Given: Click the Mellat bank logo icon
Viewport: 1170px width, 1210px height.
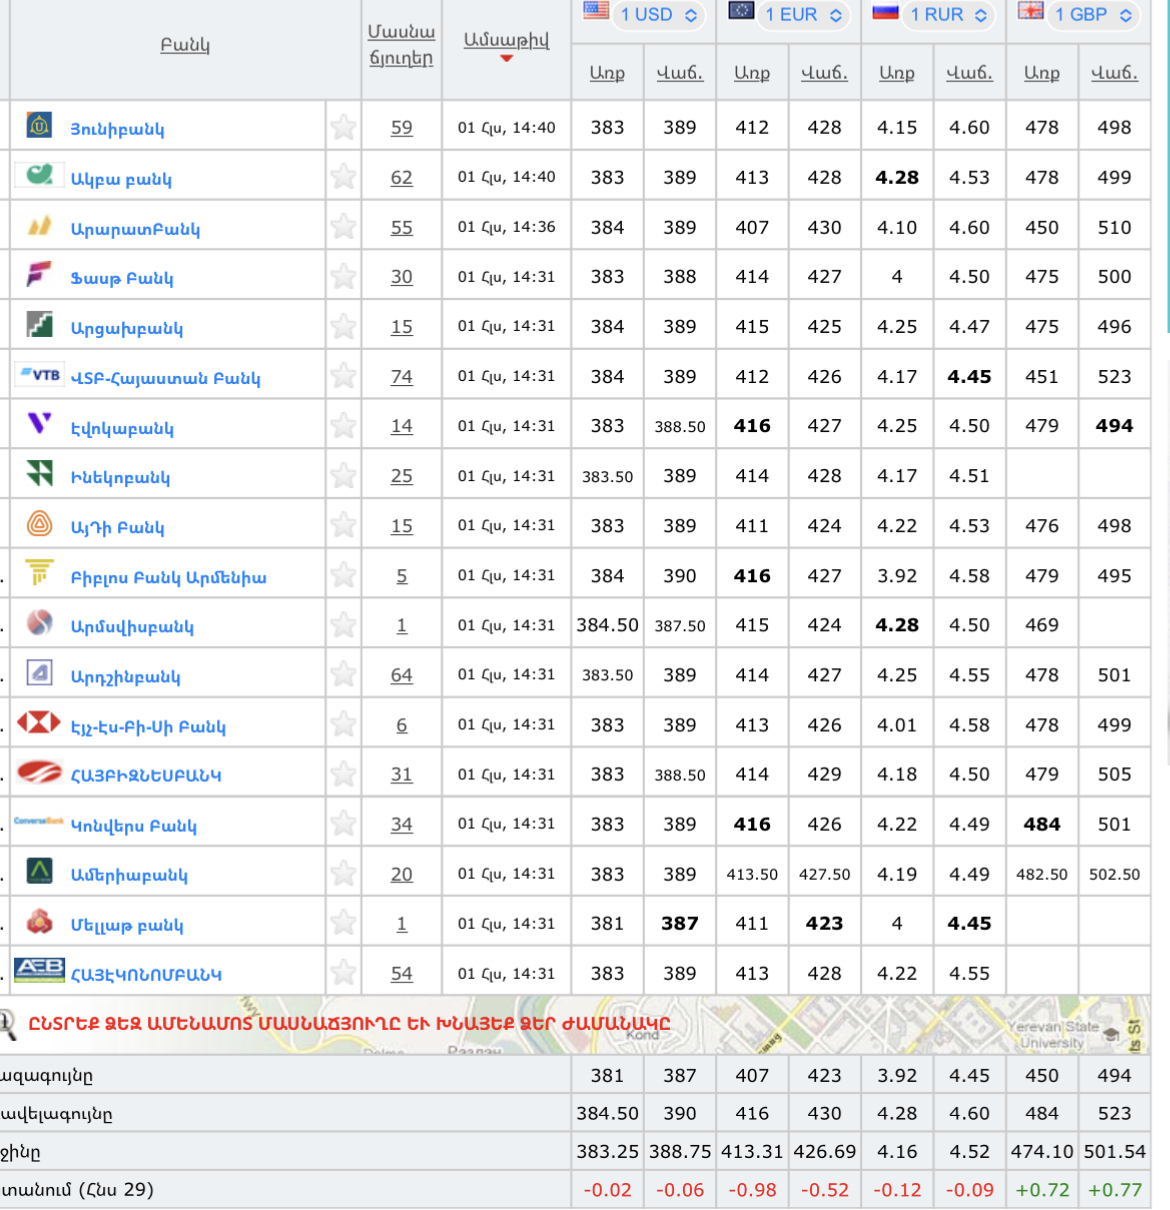Looking at the screenshot, I should coord(39,921).
